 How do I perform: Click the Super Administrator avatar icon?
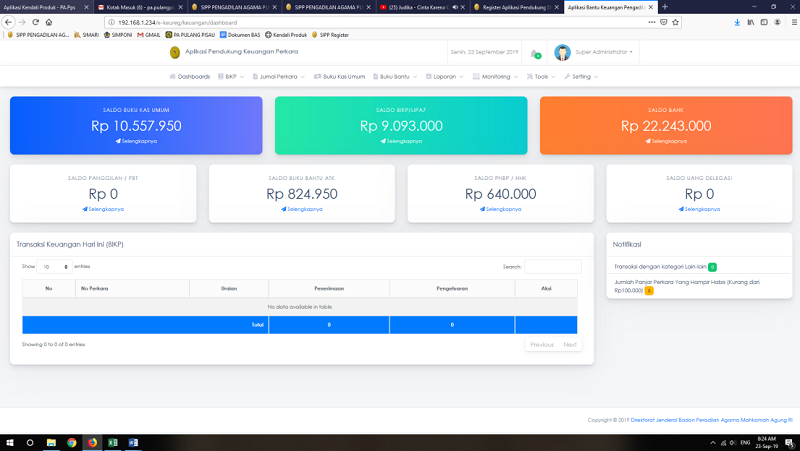(x=562, y=52)
